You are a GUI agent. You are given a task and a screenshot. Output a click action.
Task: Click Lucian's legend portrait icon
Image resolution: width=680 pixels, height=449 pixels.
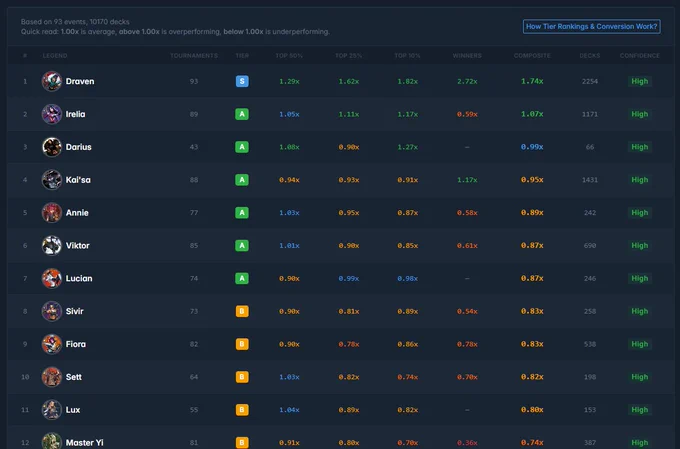point(52,279)
